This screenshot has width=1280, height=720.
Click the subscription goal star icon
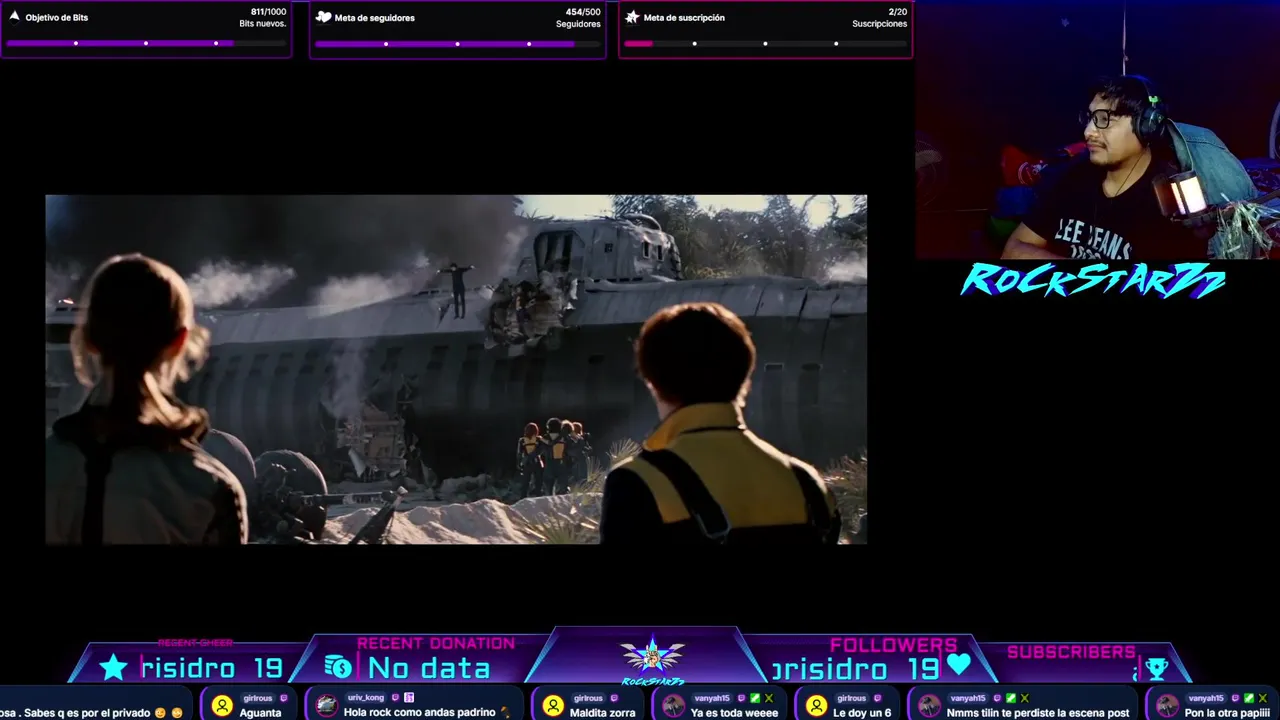click(632, 17)
